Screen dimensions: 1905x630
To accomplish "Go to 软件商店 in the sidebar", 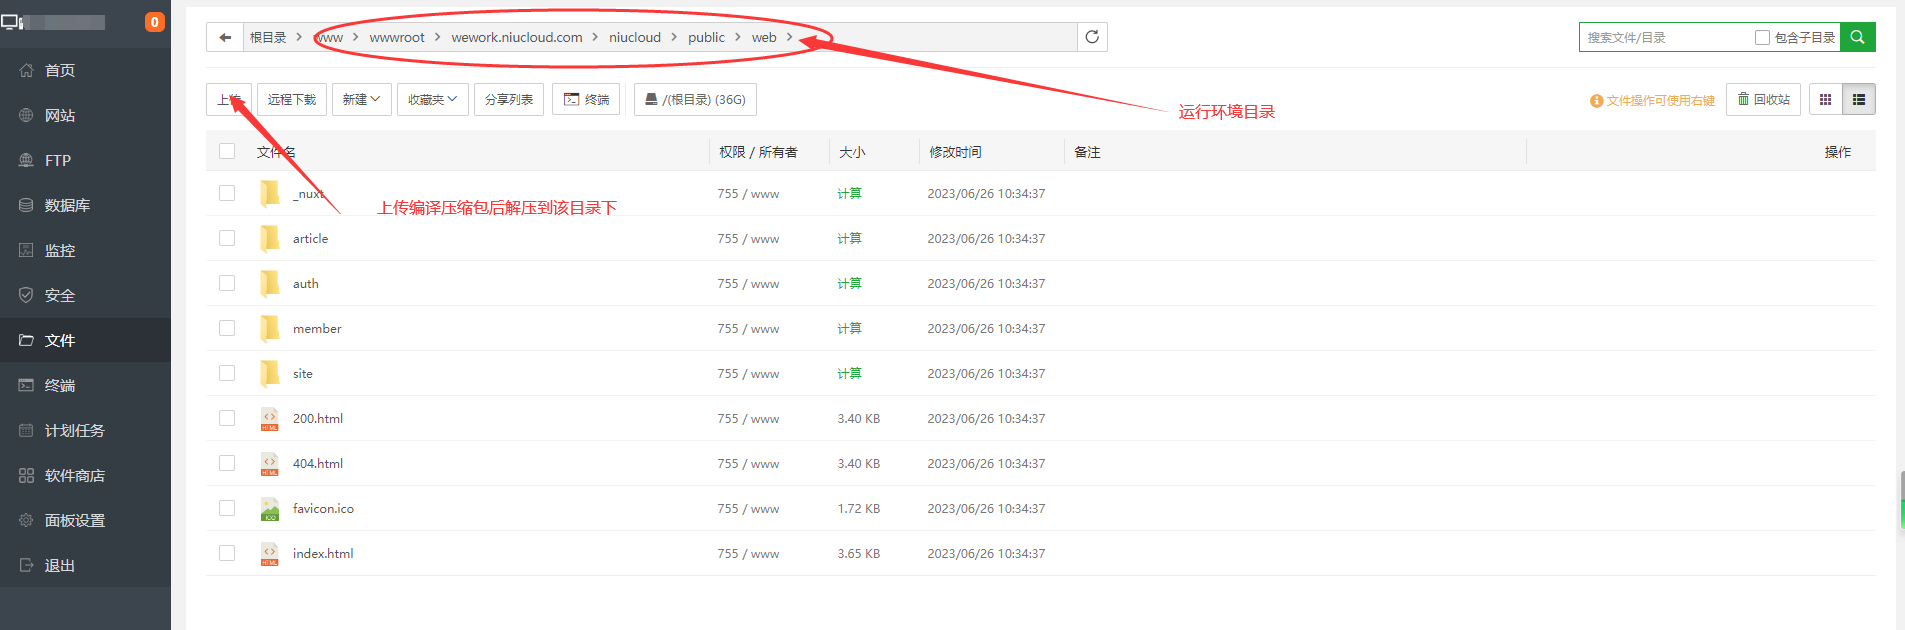I will pyautogui.click(x=74, y=475).
